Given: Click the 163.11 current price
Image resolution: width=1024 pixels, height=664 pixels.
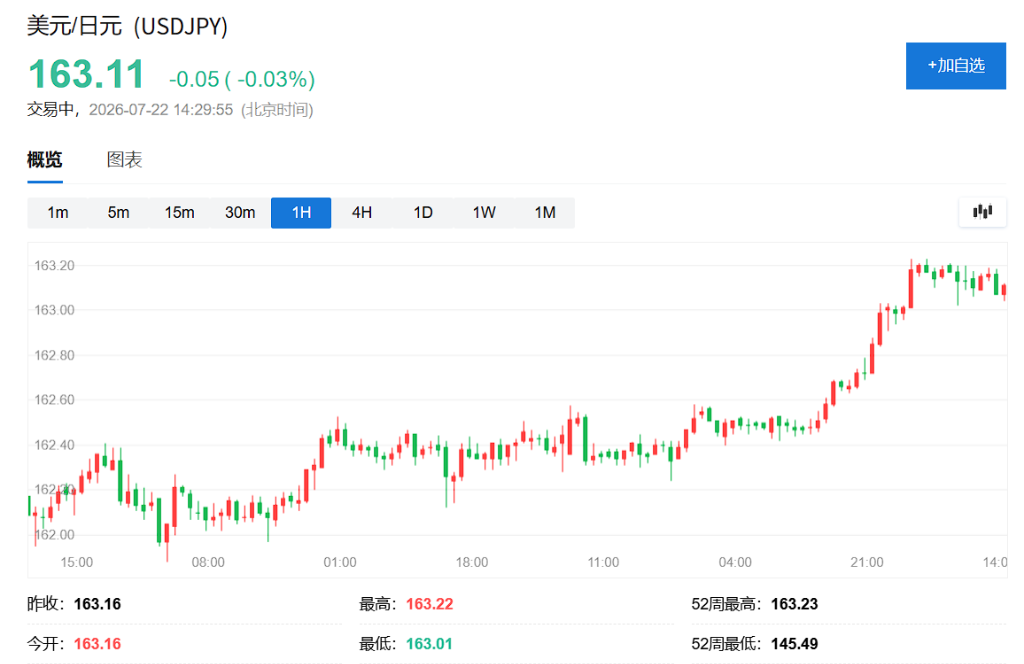Looking at the screenshot, I should coord(86,74).
